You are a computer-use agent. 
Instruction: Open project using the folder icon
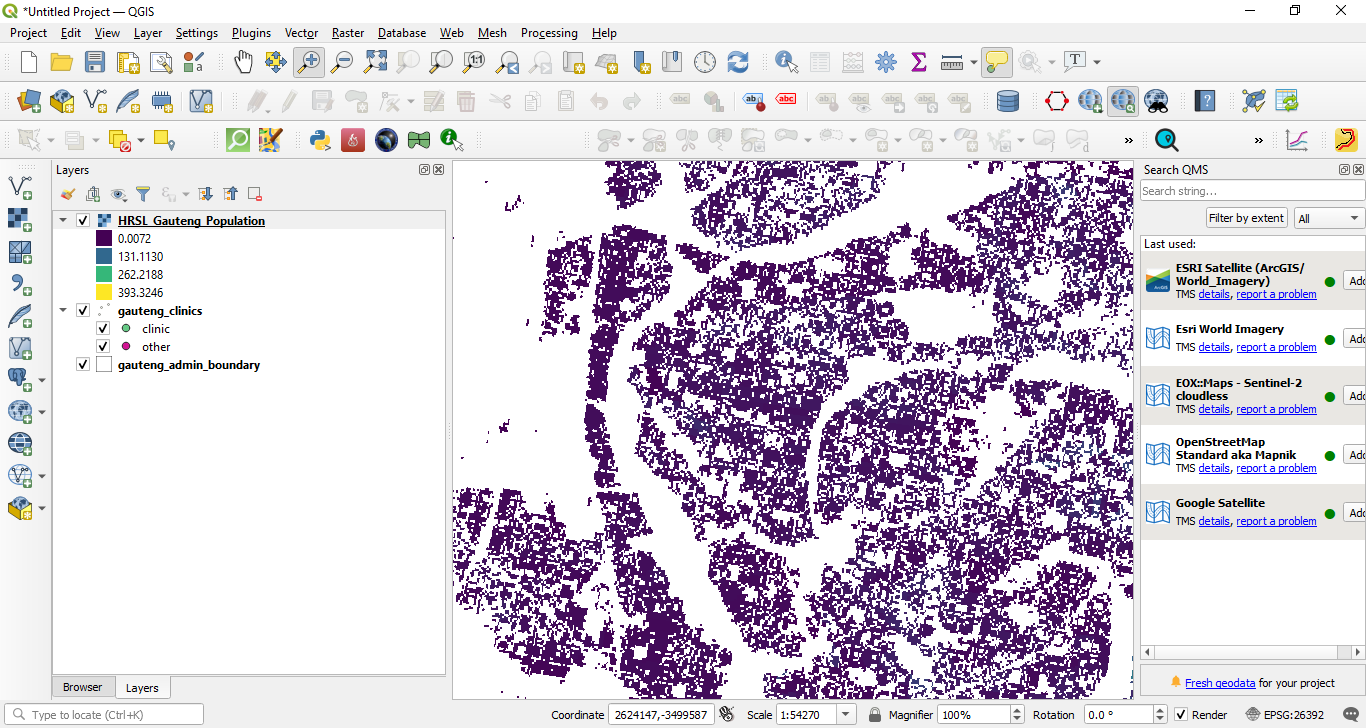(x=62, y=62)
